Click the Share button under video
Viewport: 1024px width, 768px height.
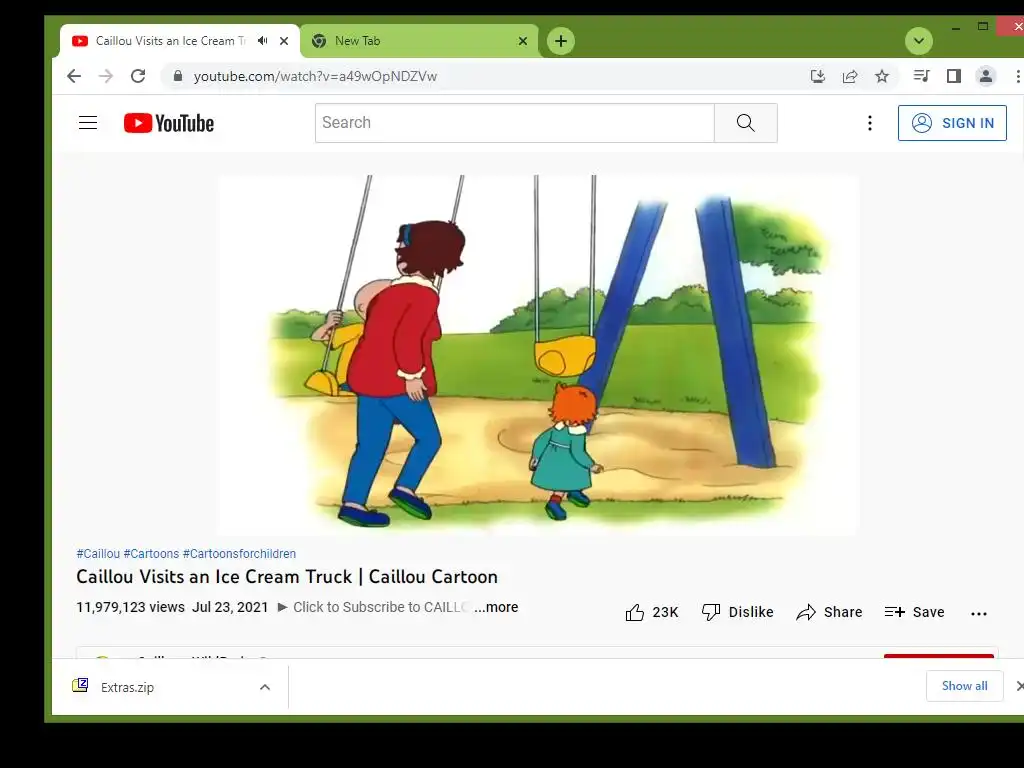coord(829,612)
